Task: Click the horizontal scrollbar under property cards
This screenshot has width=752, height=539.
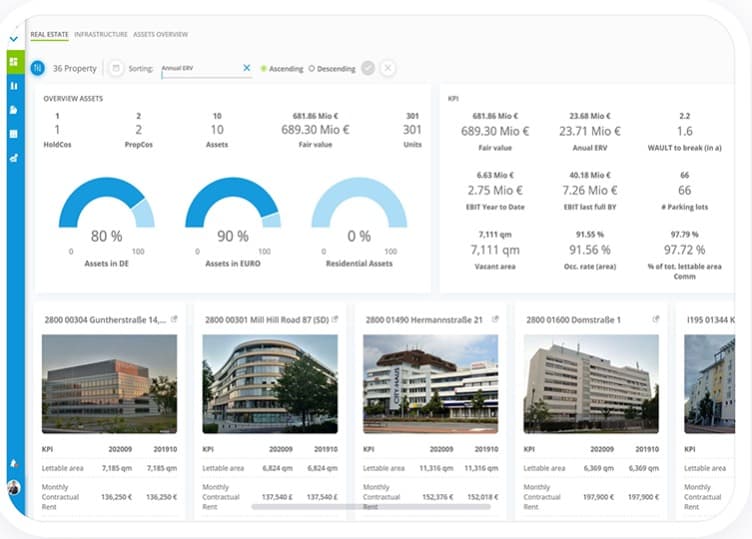Action: click(371, 506)
